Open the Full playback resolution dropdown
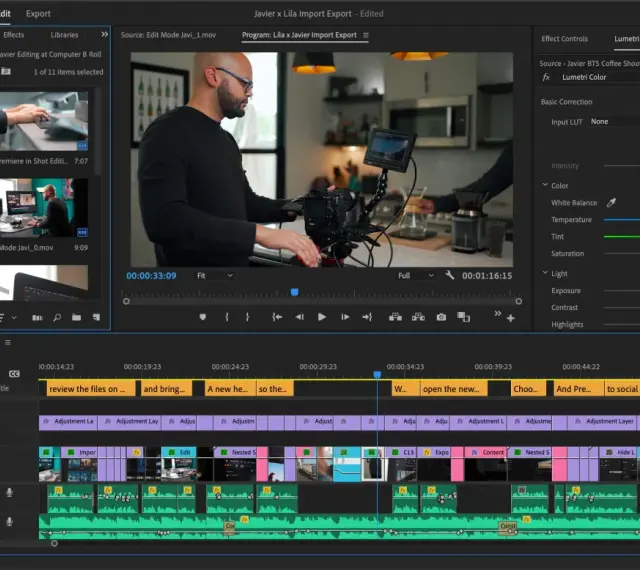Image resolution: width=640 pixels, height=570 pixels. pos(416,276)
